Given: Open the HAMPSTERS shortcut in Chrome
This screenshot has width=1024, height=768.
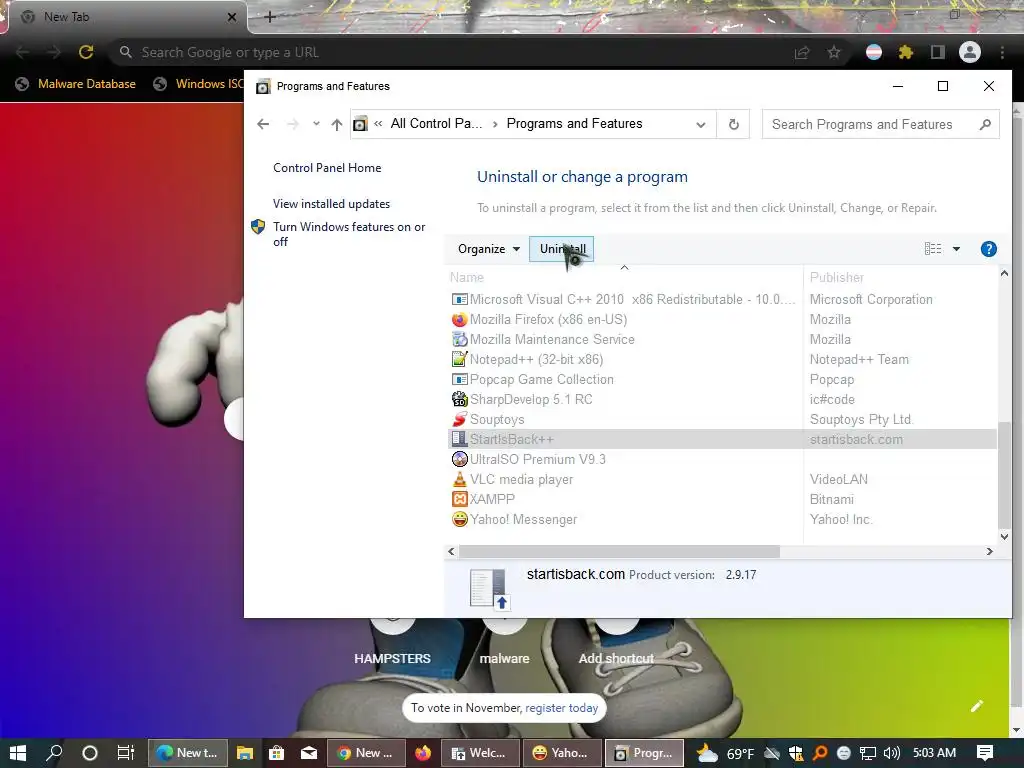Looking at the screenshot, I should pos(392,658).
